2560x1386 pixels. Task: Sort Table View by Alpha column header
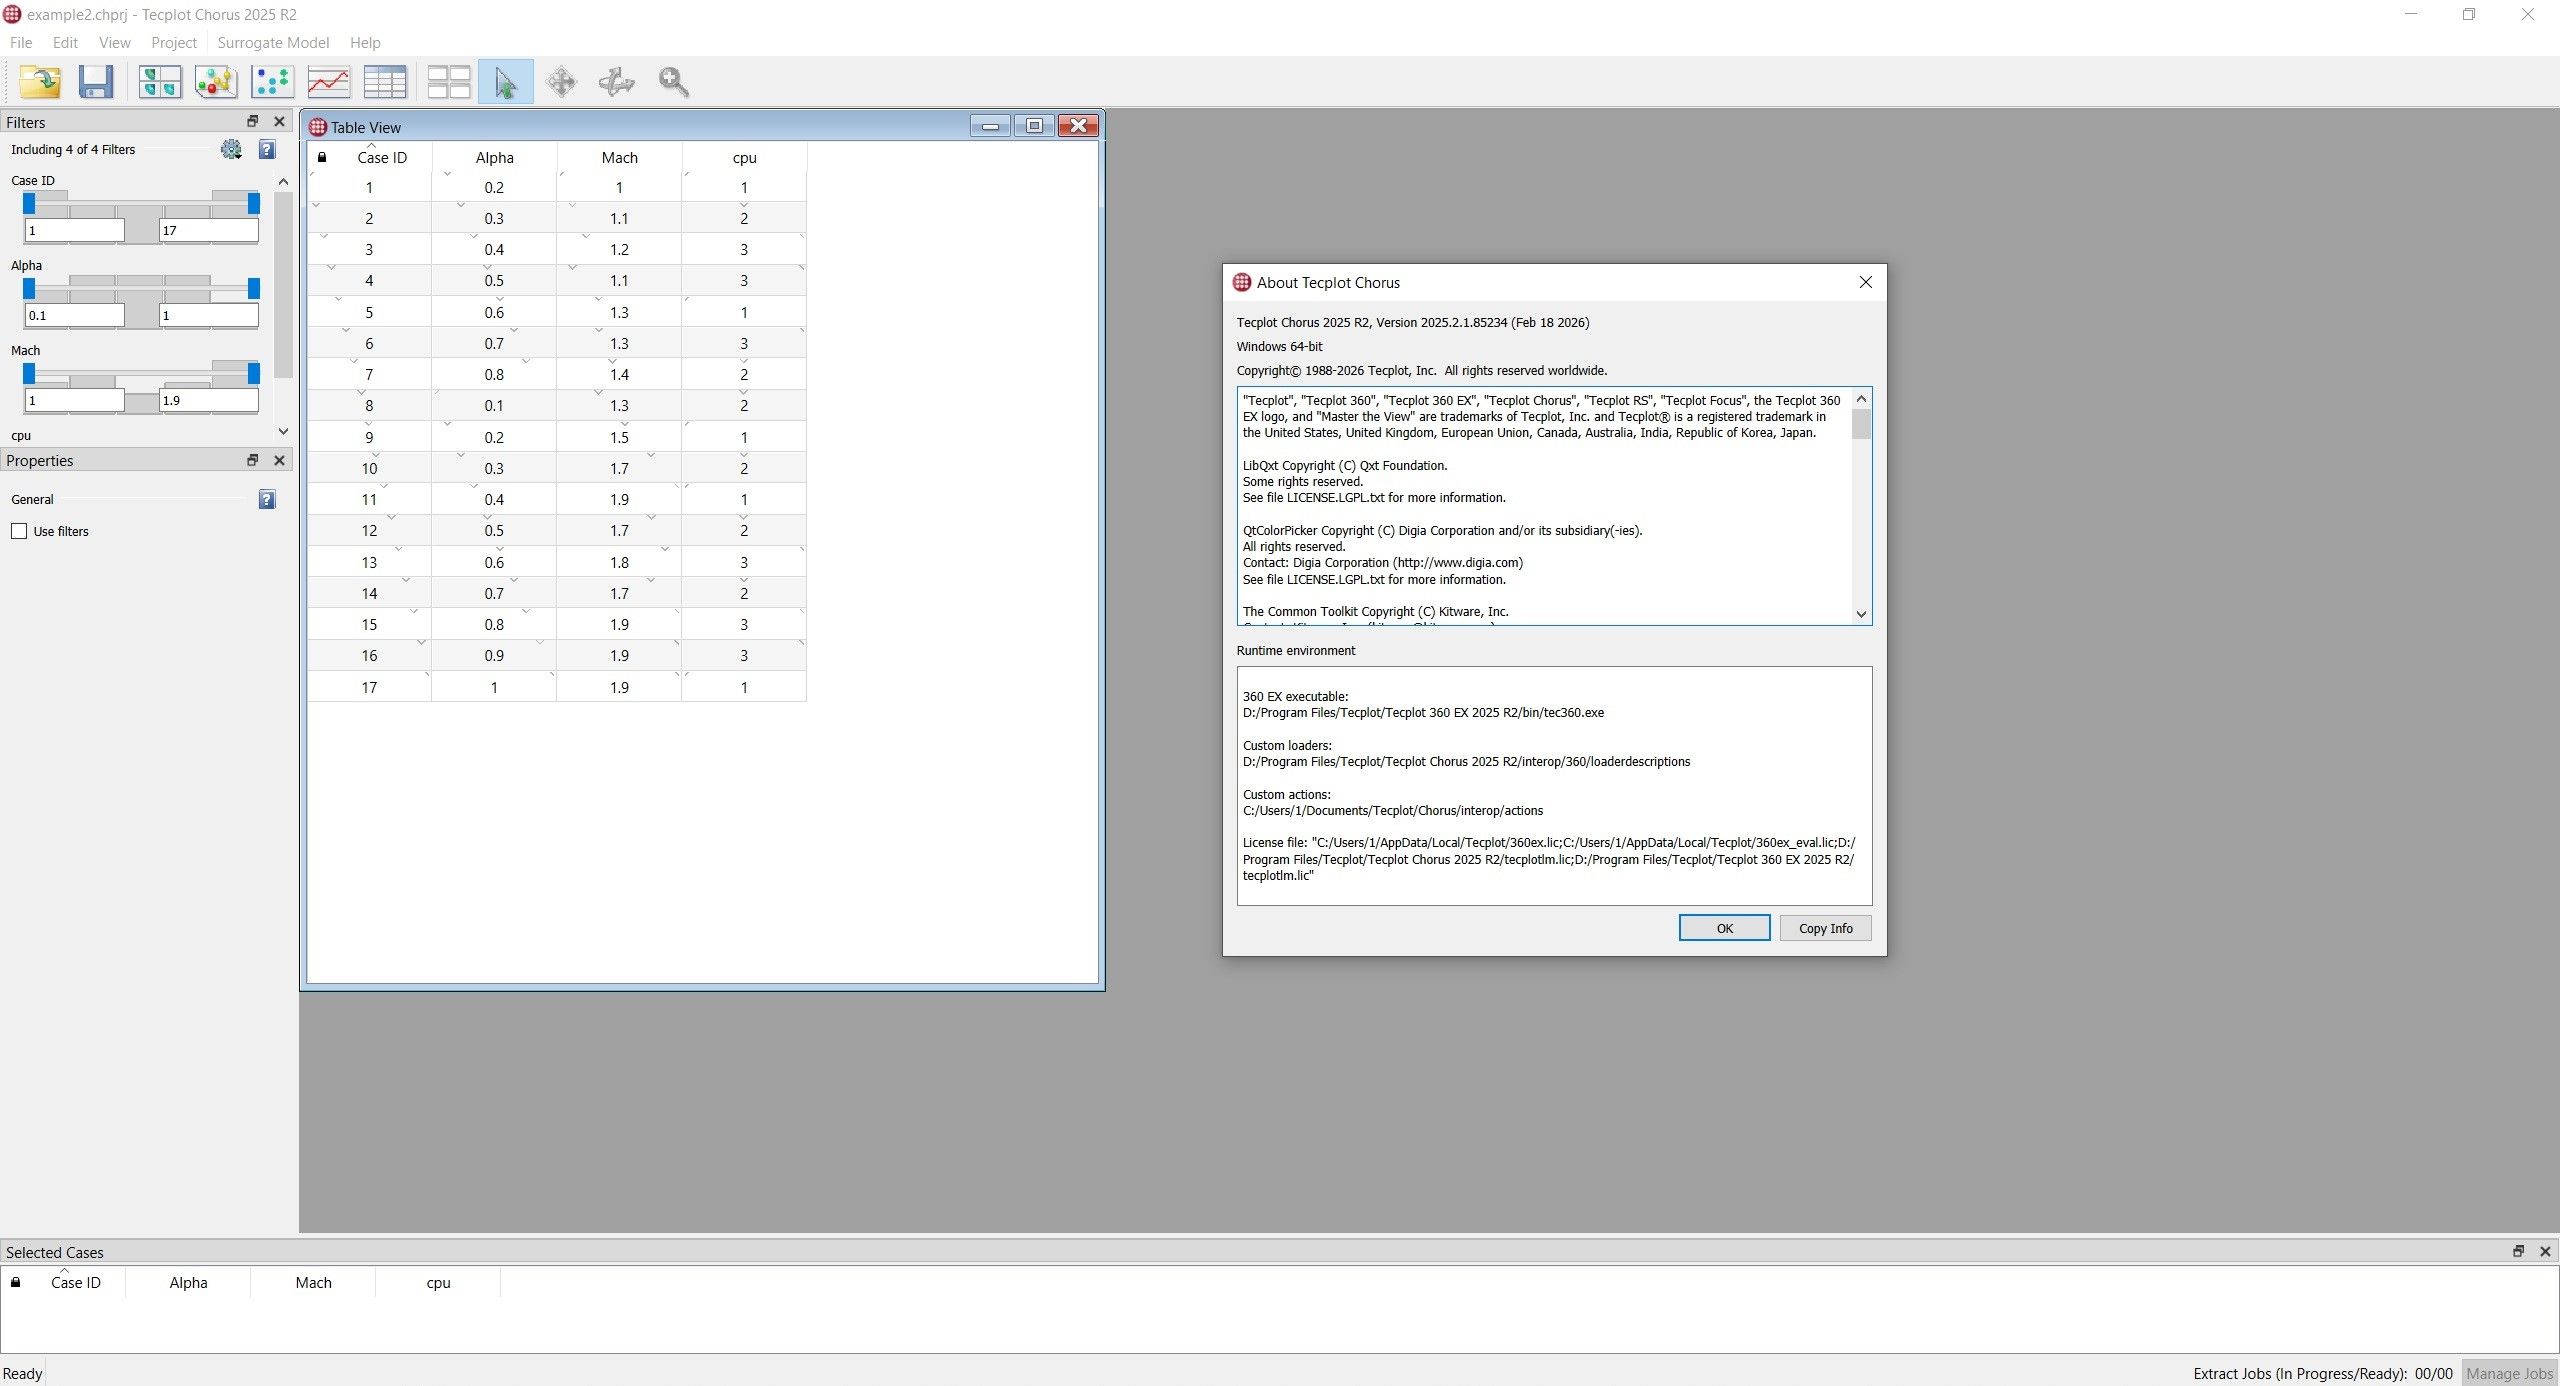coord(494,158)
